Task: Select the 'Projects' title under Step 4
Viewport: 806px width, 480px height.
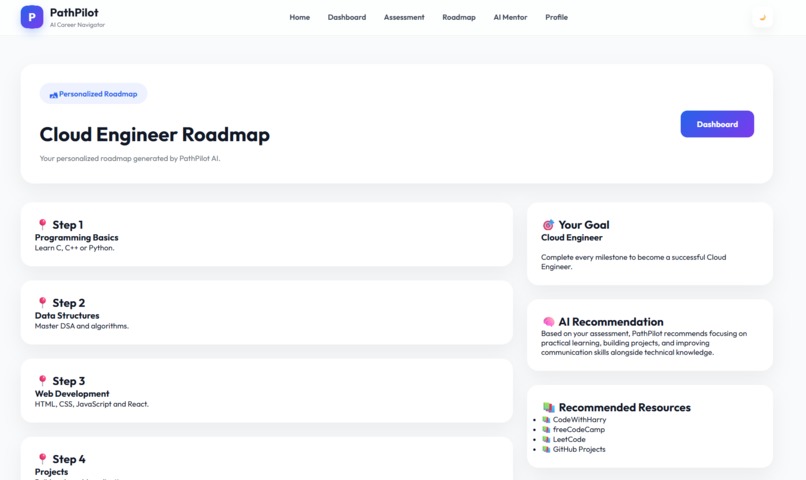Action: coord(51,472)
